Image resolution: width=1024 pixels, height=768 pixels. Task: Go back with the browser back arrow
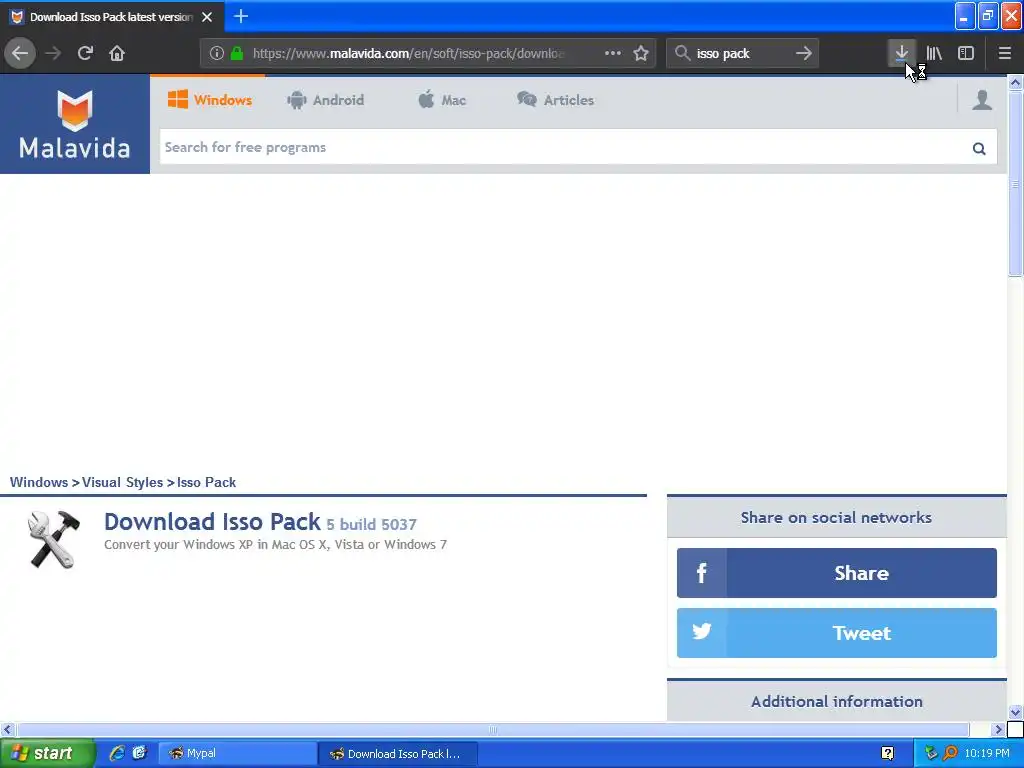[20, 53]
